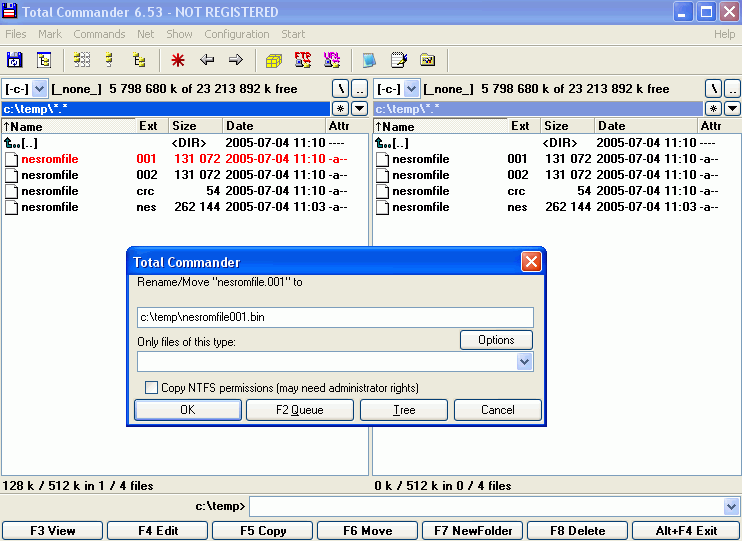The width and height of the screenshot is (742, 541).
Task: Click the parent directory '..' button in left panel
Action: pos(360,89)
